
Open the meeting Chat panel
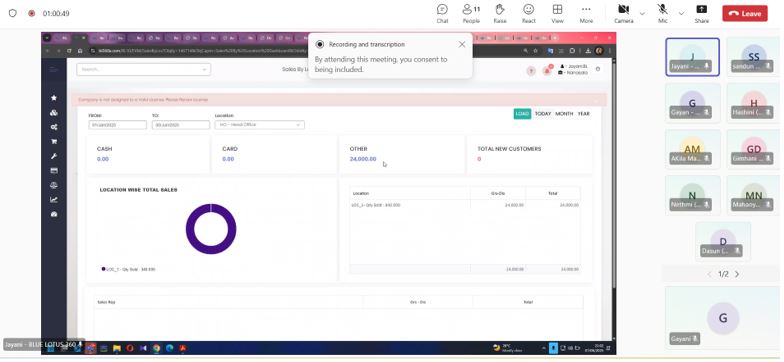442,14
